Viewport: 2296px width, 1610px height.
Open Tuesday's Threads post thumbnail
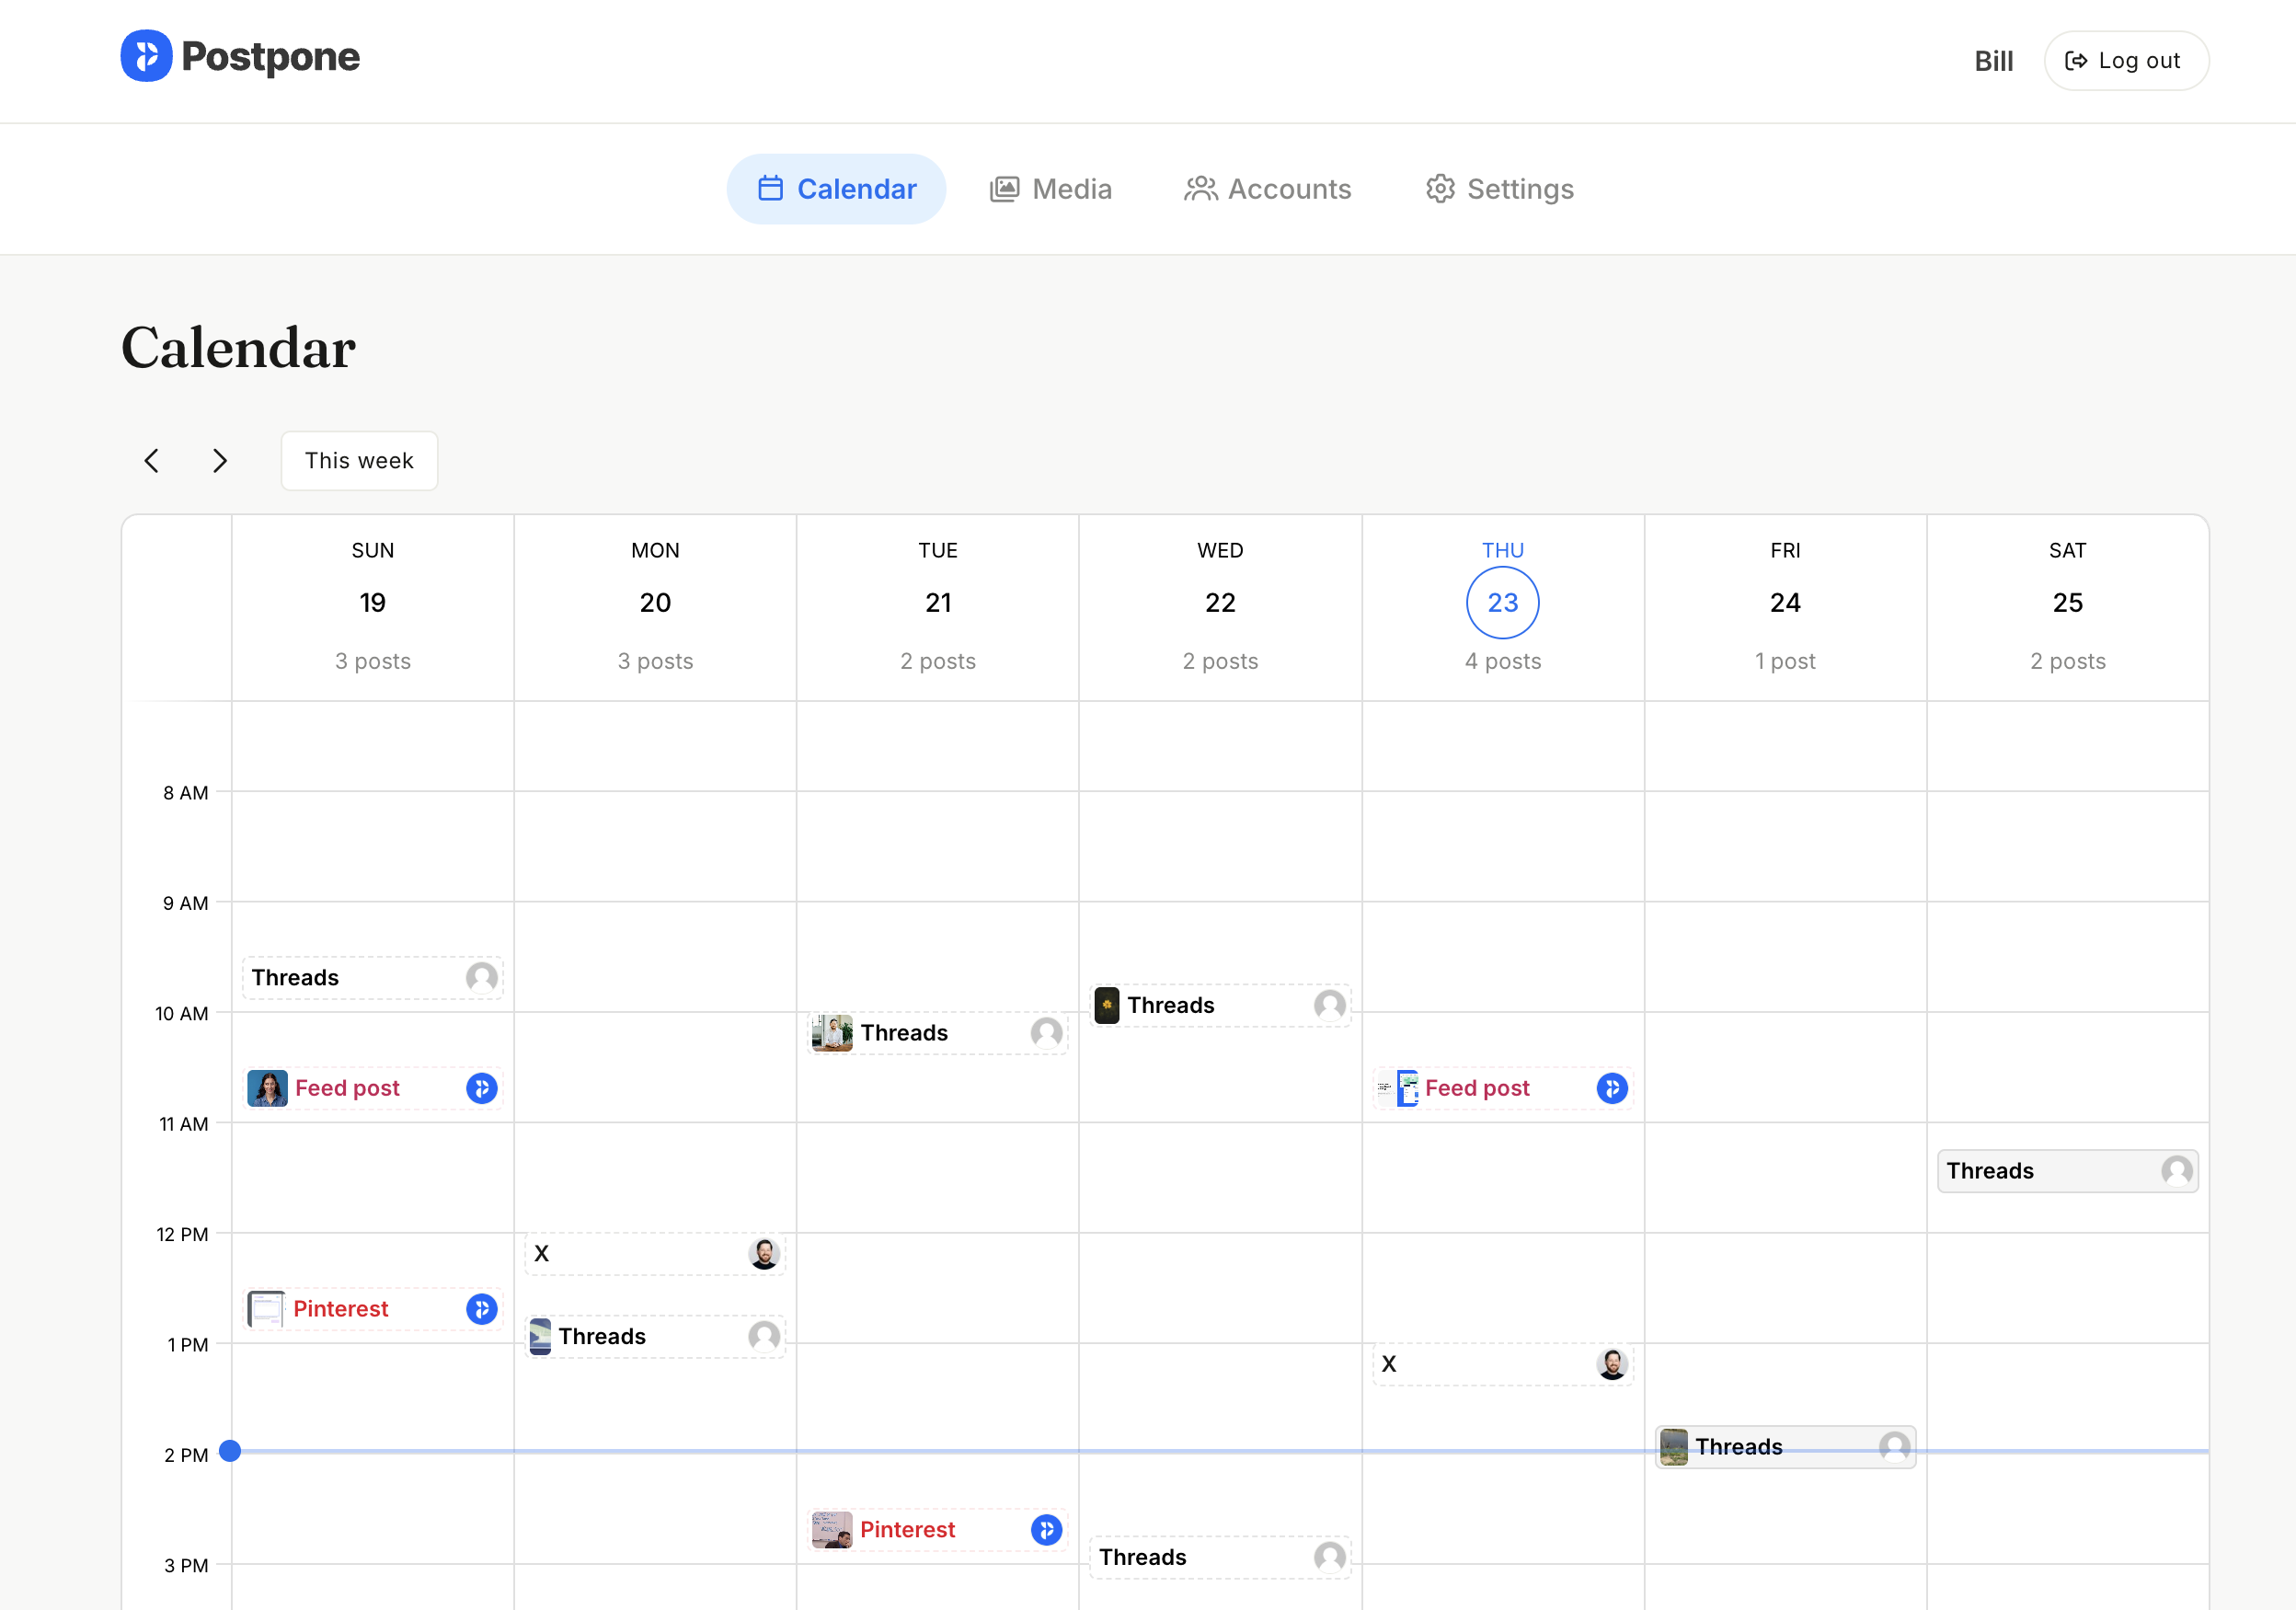(x=831, y=1033)
